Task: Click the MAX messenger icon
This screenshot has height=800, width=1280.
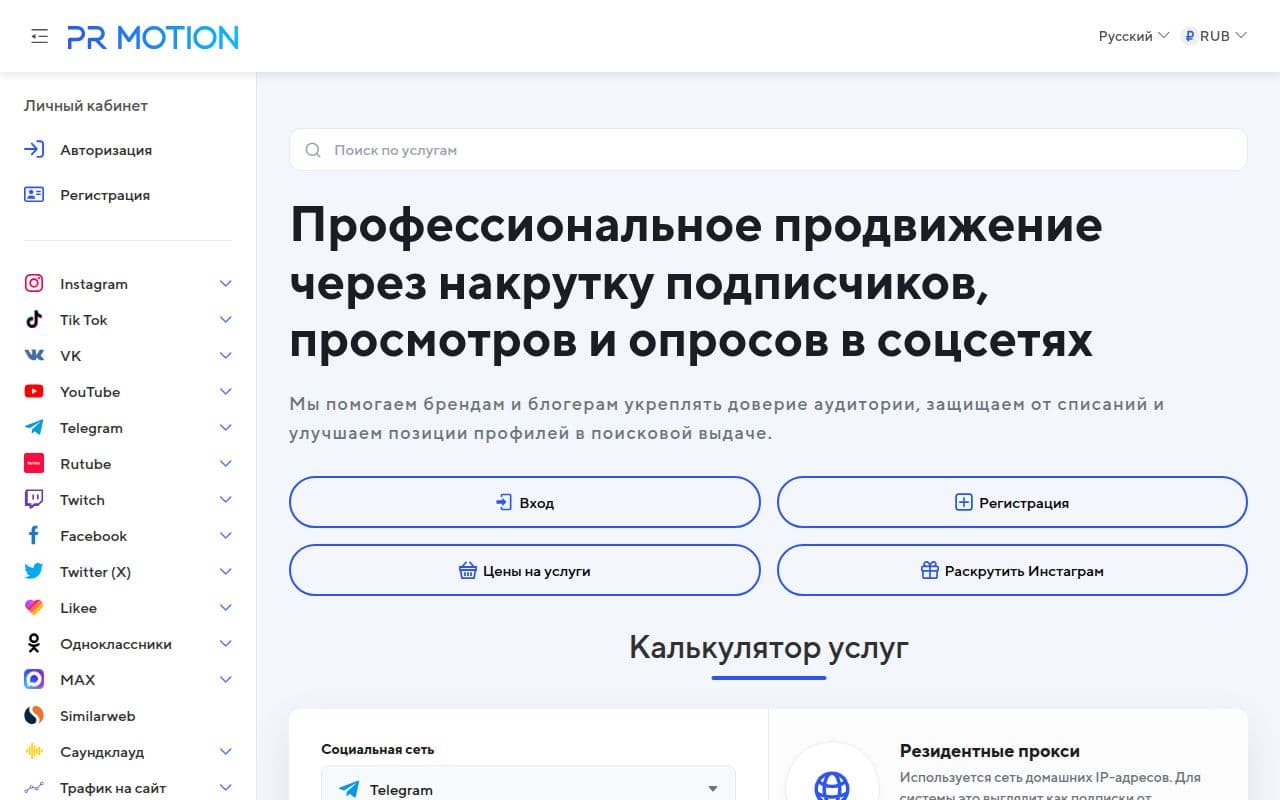Action: (x=34, y=680)
